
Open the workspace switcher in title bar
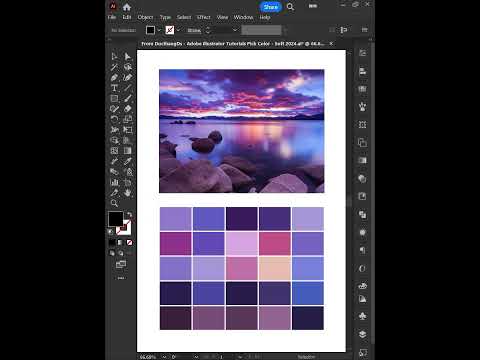click(x=313, y=6)
